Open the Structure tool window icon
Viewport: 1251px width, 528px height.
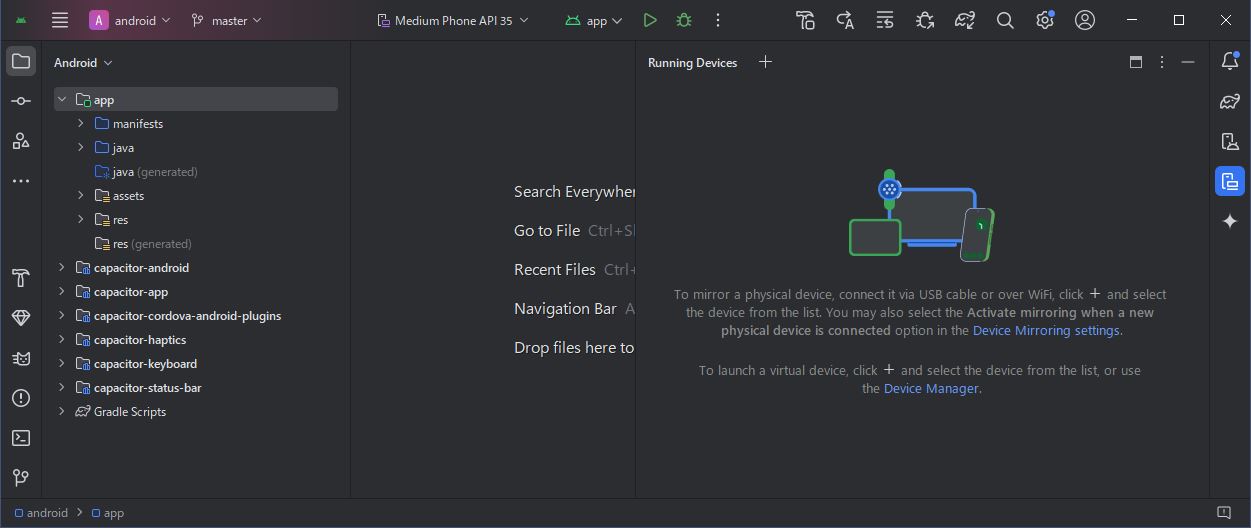[x=21, y=141]
